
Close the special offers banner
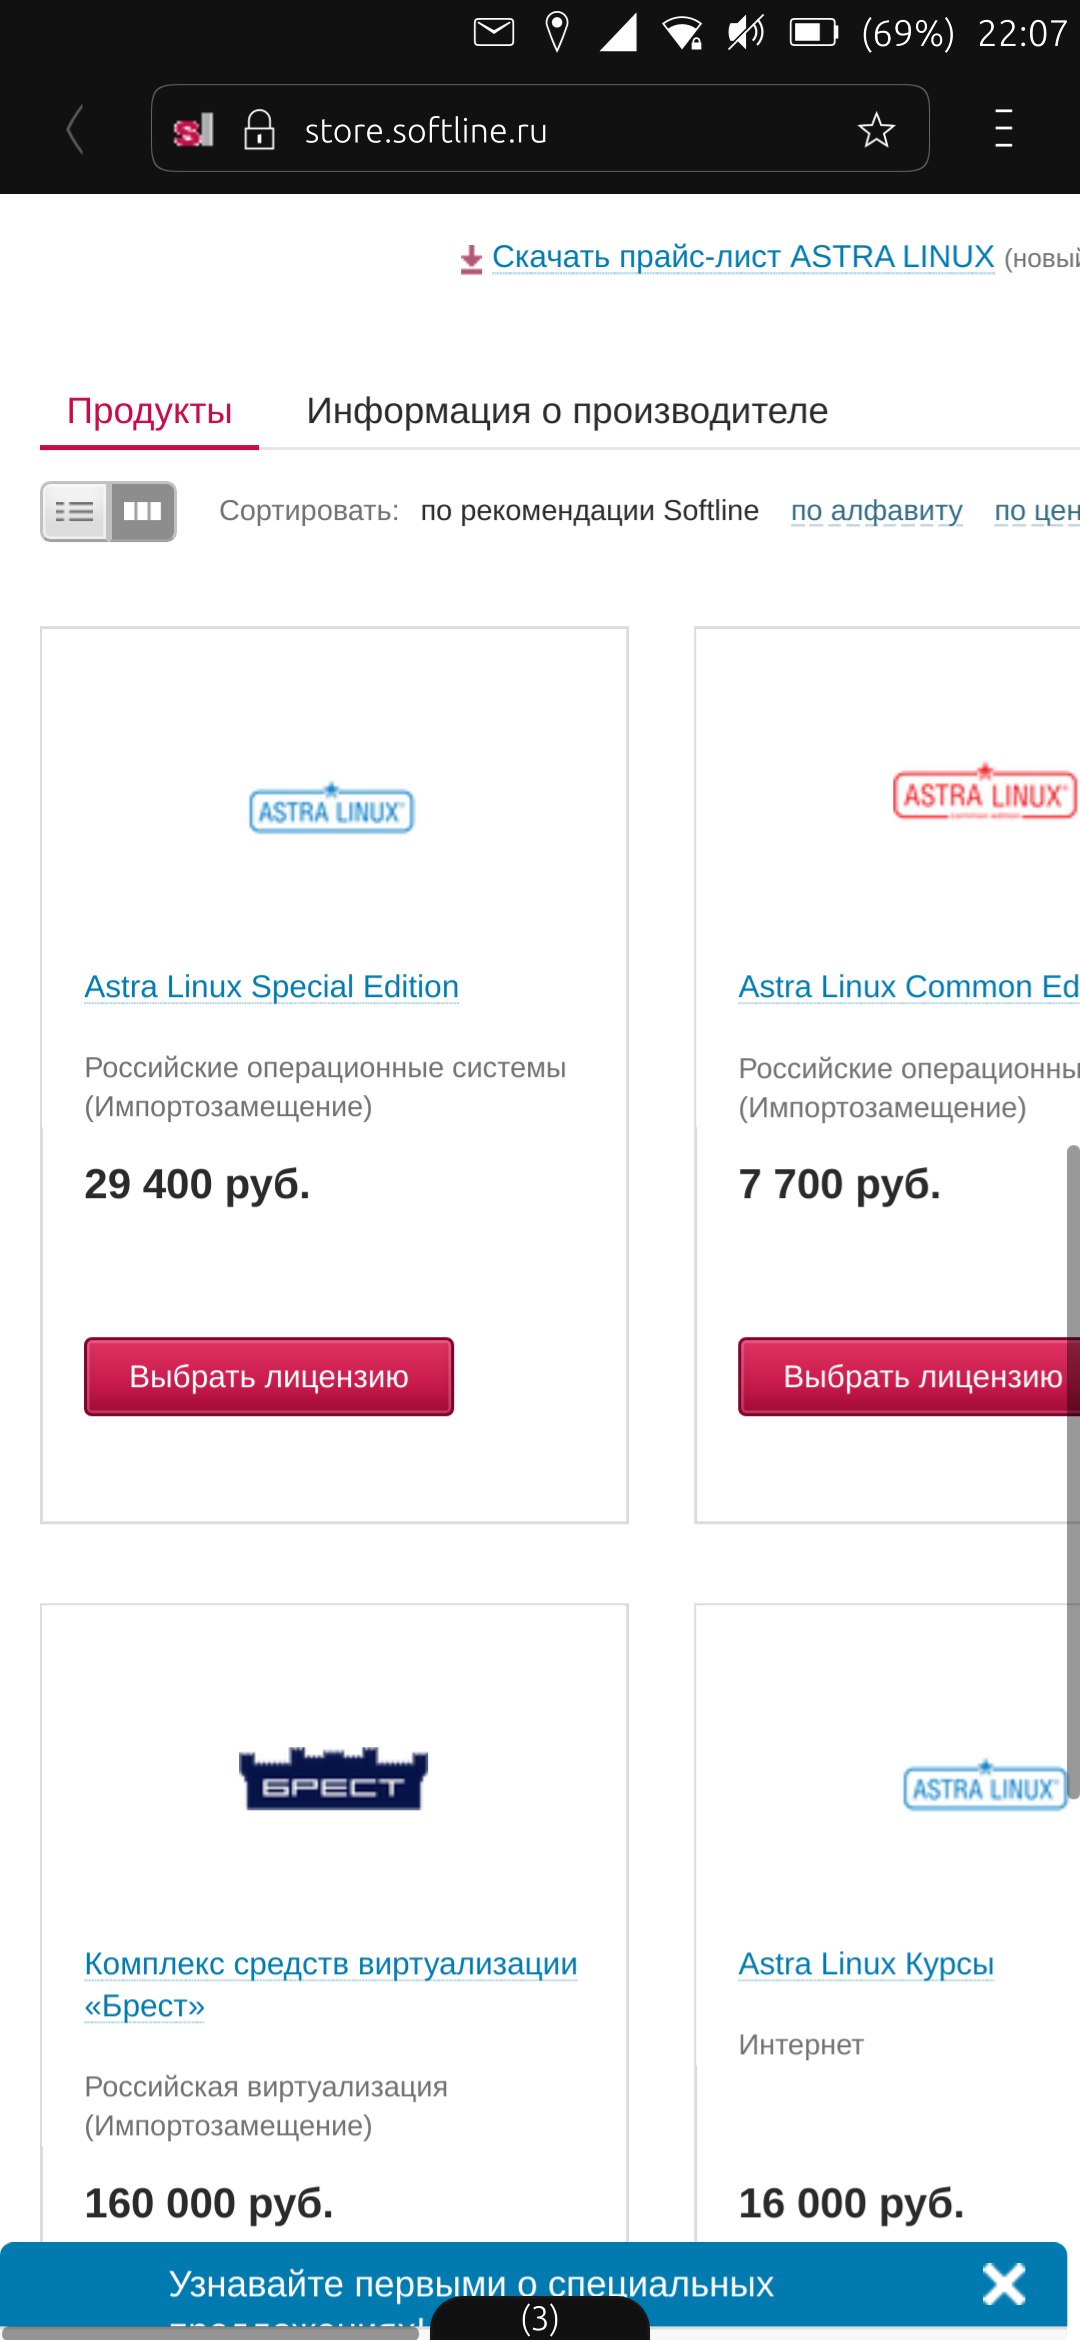point(1004,2284)
